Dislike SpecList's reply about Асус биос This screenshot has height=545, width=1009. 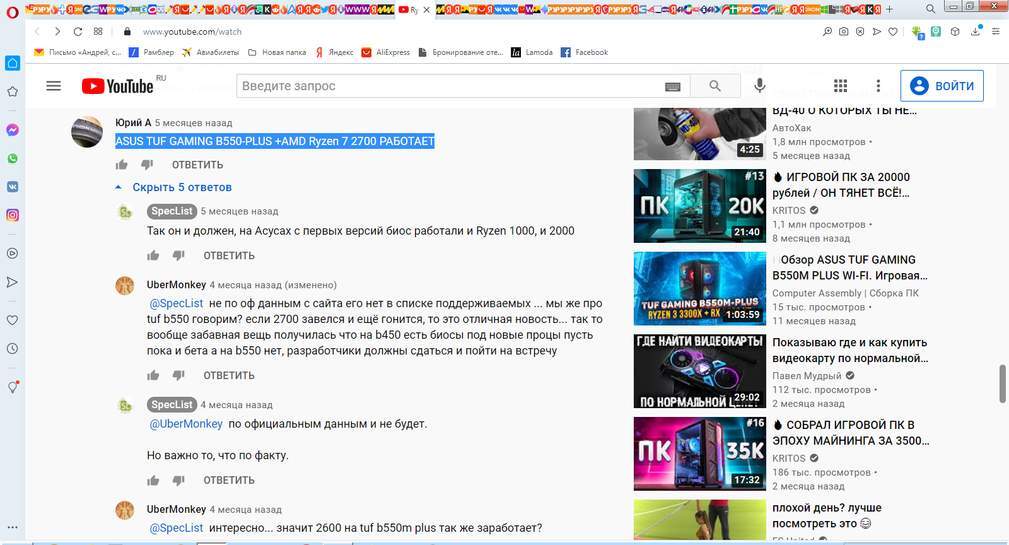click(x=179, y=255)
